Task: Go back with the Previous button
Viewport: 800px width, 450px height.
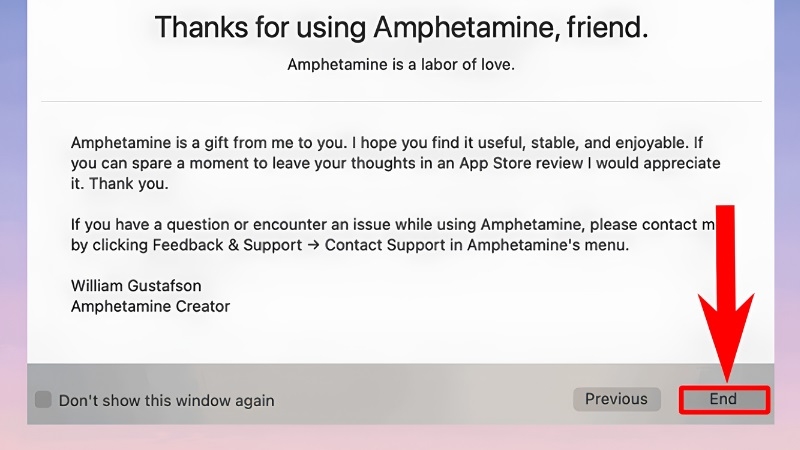Action: [x=616, y=399]
